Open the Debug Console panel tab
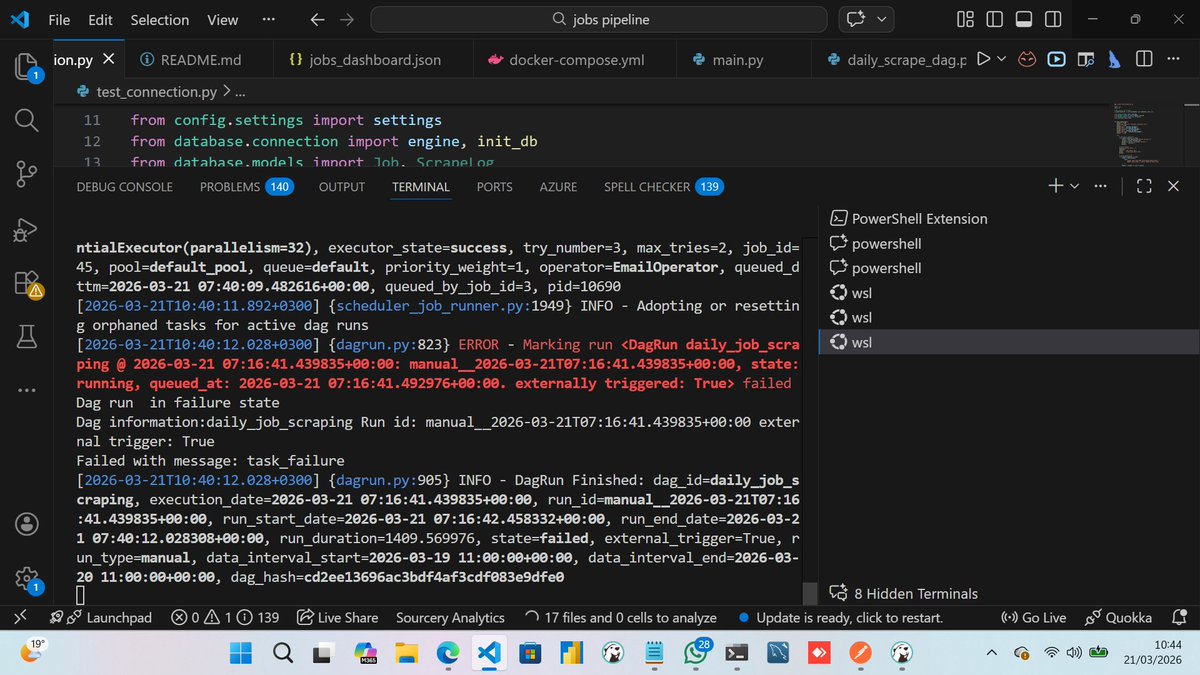The width and height of the screenshot is (1200, 675). (124, 186)
